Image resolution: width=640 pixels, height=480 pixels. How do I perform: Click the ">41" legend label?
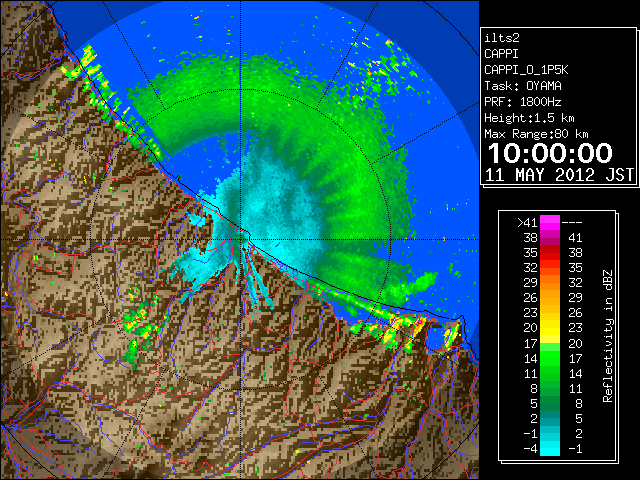point(527,223)
